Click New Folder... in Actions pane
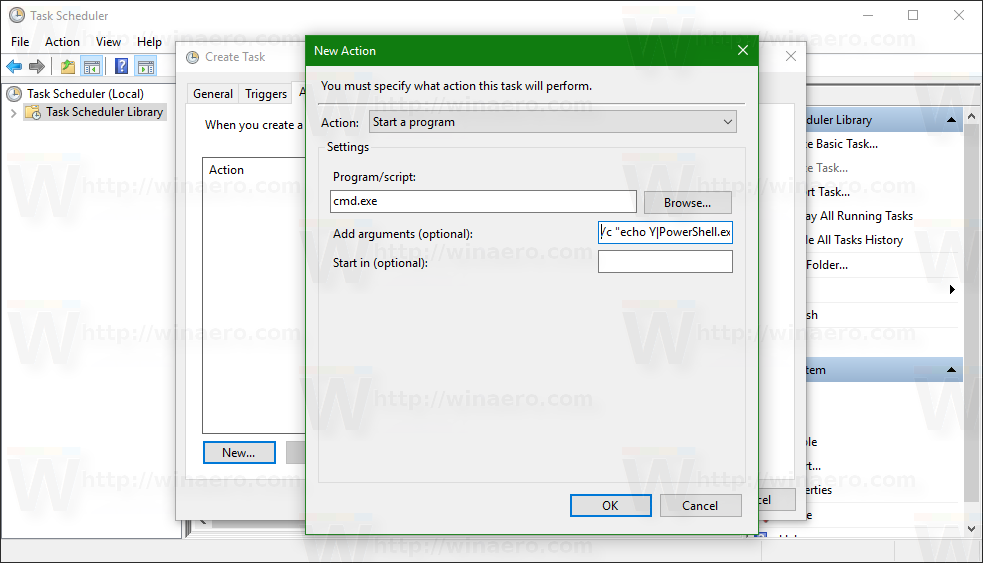983x563 pixels. [x=827, y=265]
